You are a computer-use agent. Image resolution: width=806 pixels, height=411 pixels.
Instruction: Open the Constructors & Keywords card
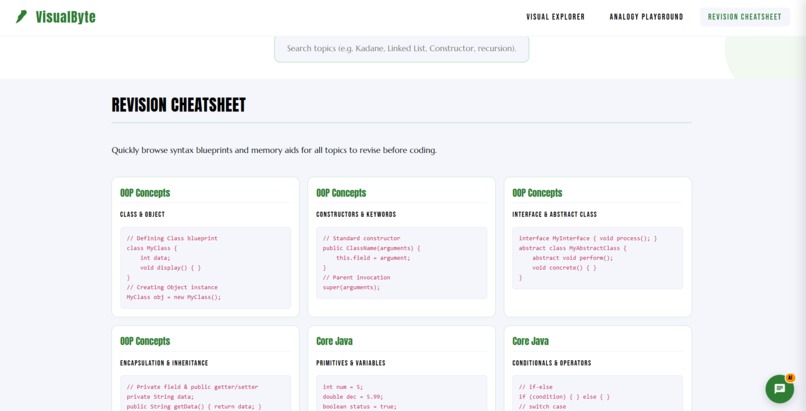401,247
